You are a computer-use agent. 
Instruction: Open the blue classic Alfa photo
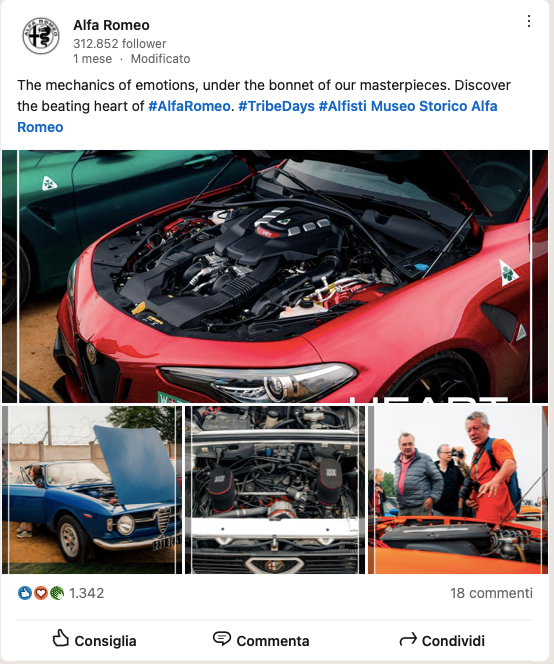coord(92,490)
